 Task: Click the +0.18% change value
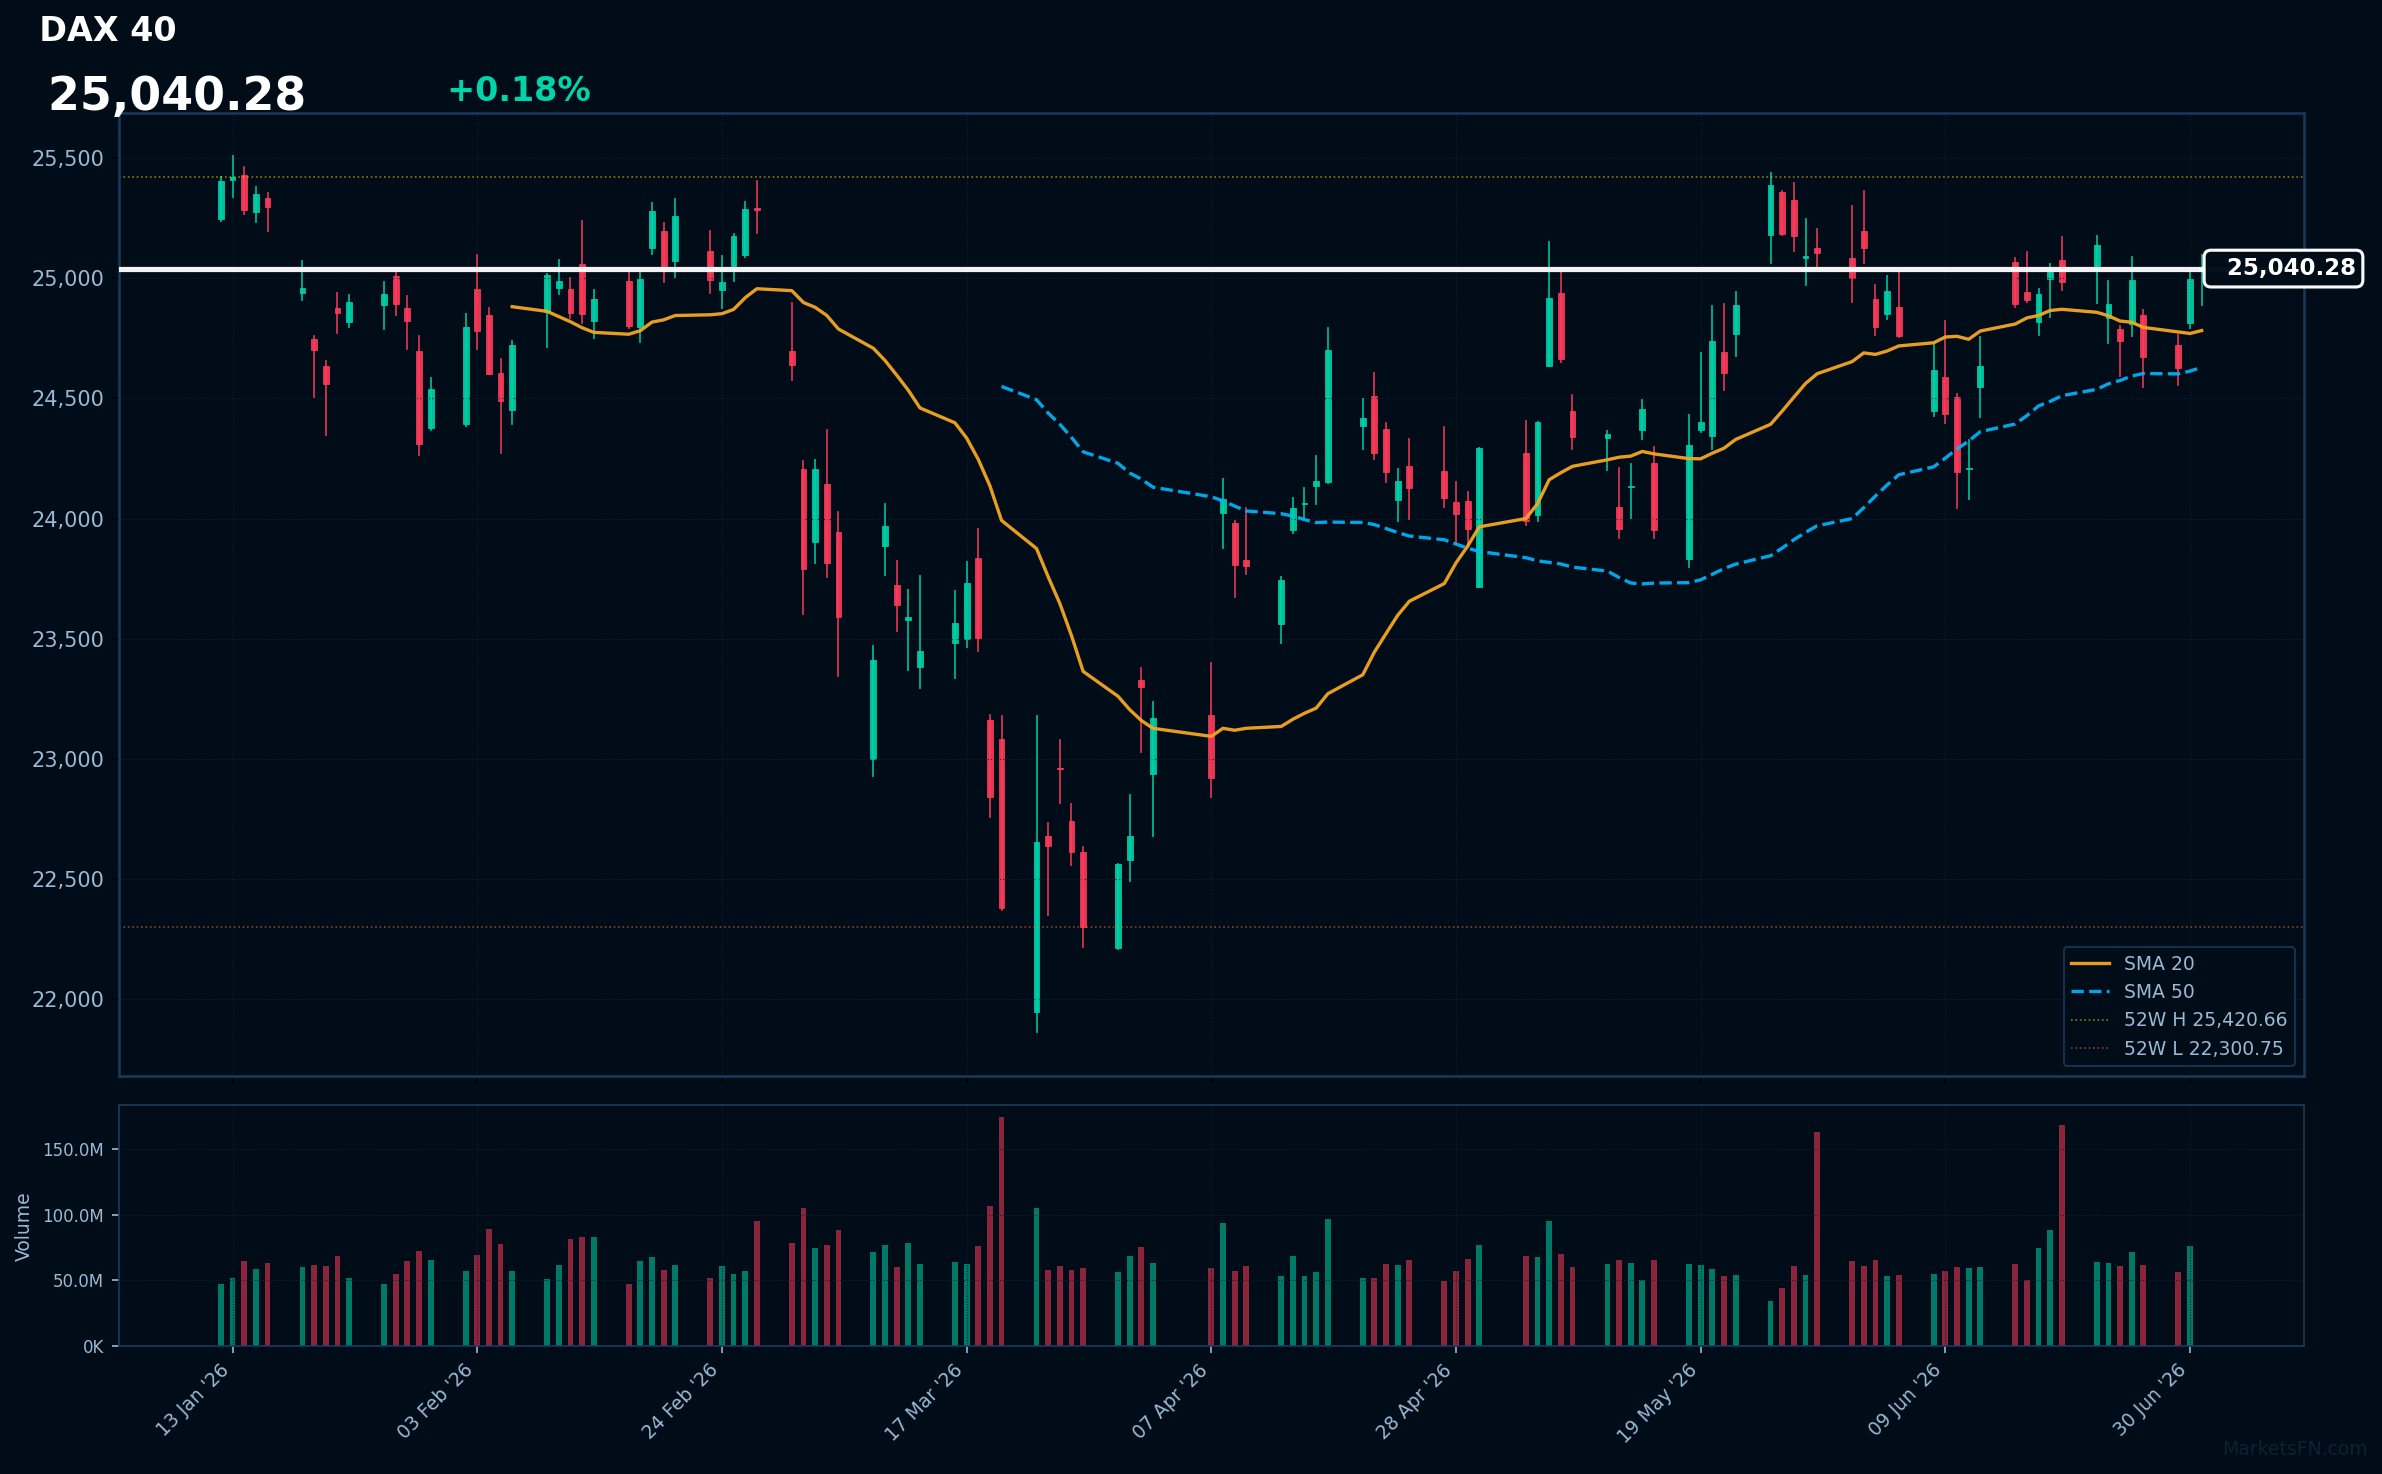[519, 90]
